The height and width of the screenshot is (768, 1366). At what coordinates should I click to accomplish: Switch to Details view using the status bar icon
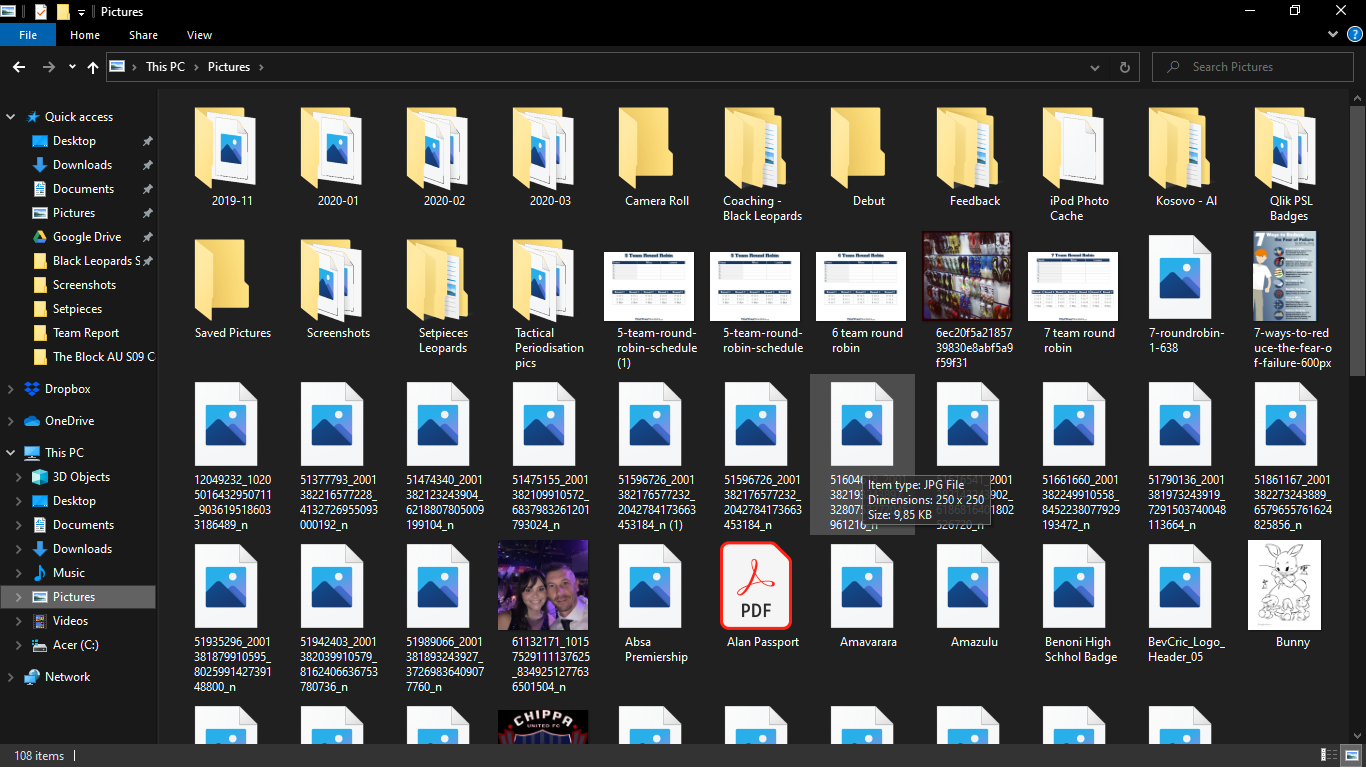[1329, 755]
